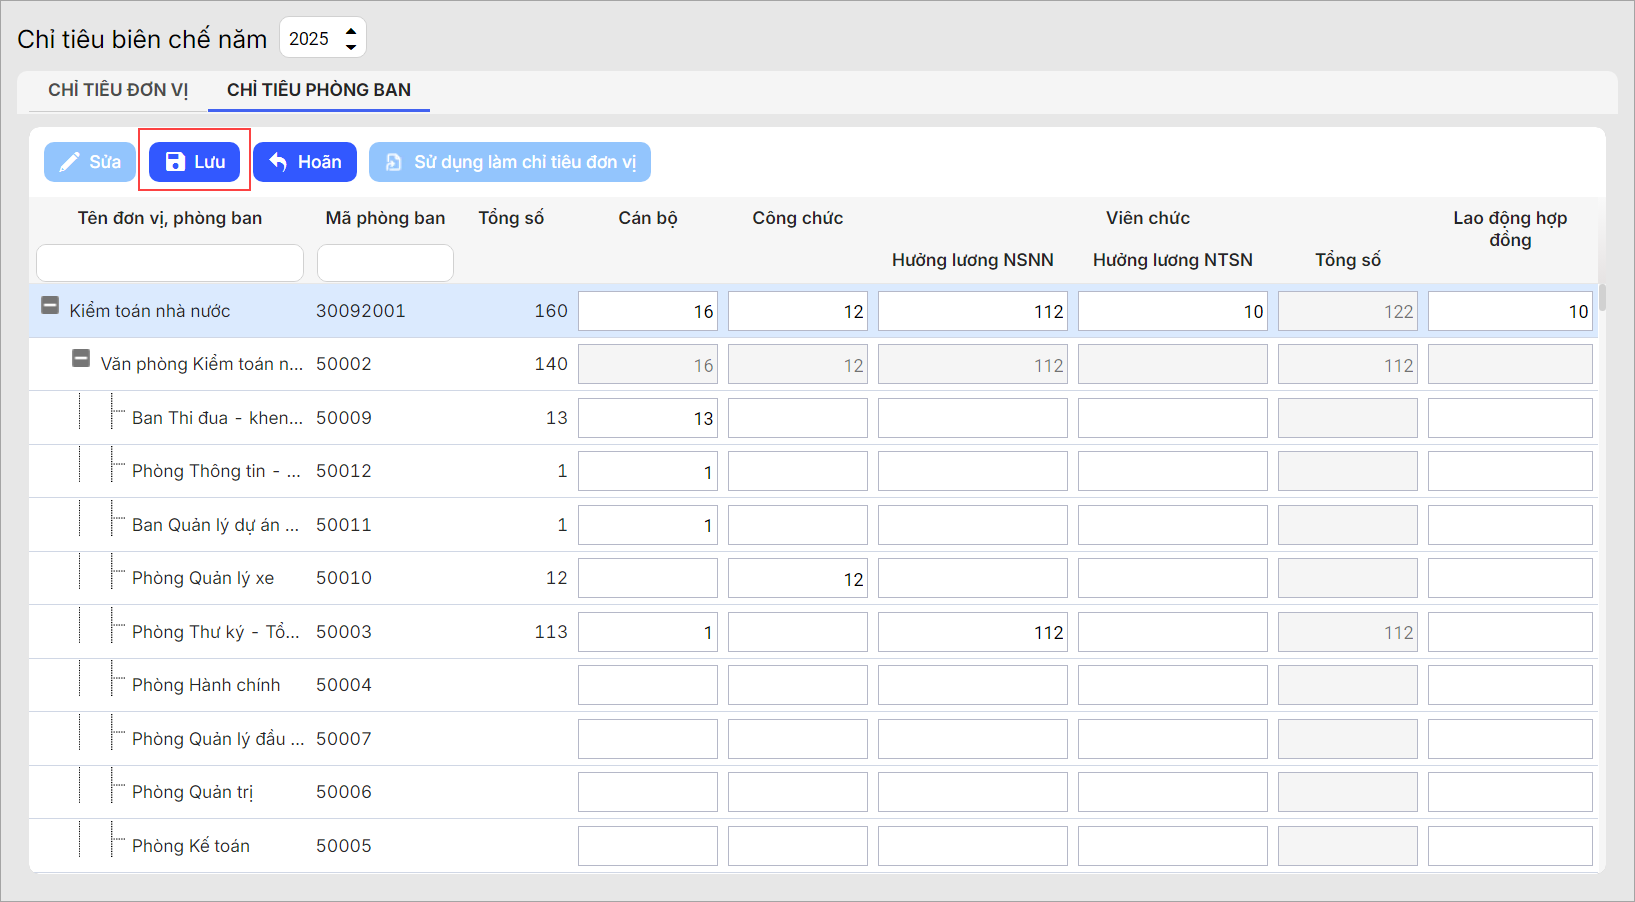Click Hưởng lương NSNN cell for Phòng Thư ký
This screenshot has height=902, width=1635.
coord(972,632)
